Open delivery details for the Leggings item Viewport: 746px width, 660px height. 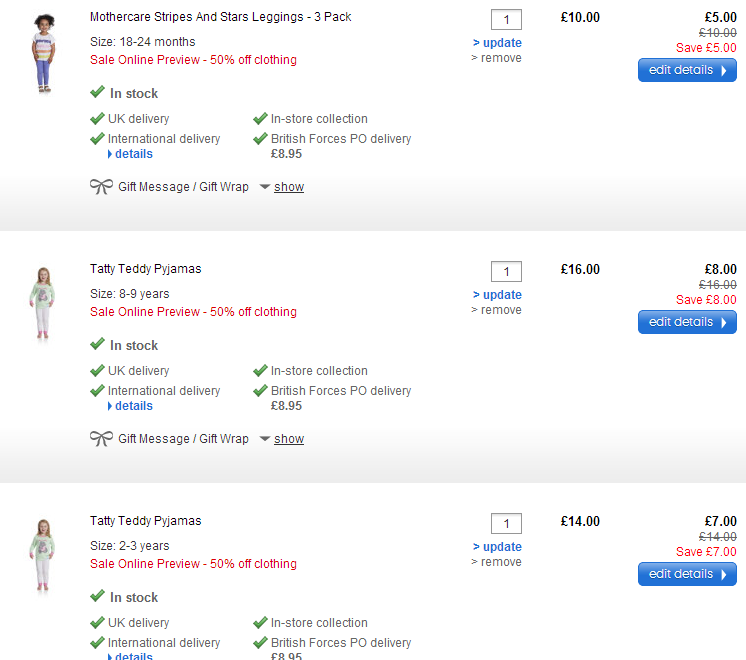[x=133, y=154]
